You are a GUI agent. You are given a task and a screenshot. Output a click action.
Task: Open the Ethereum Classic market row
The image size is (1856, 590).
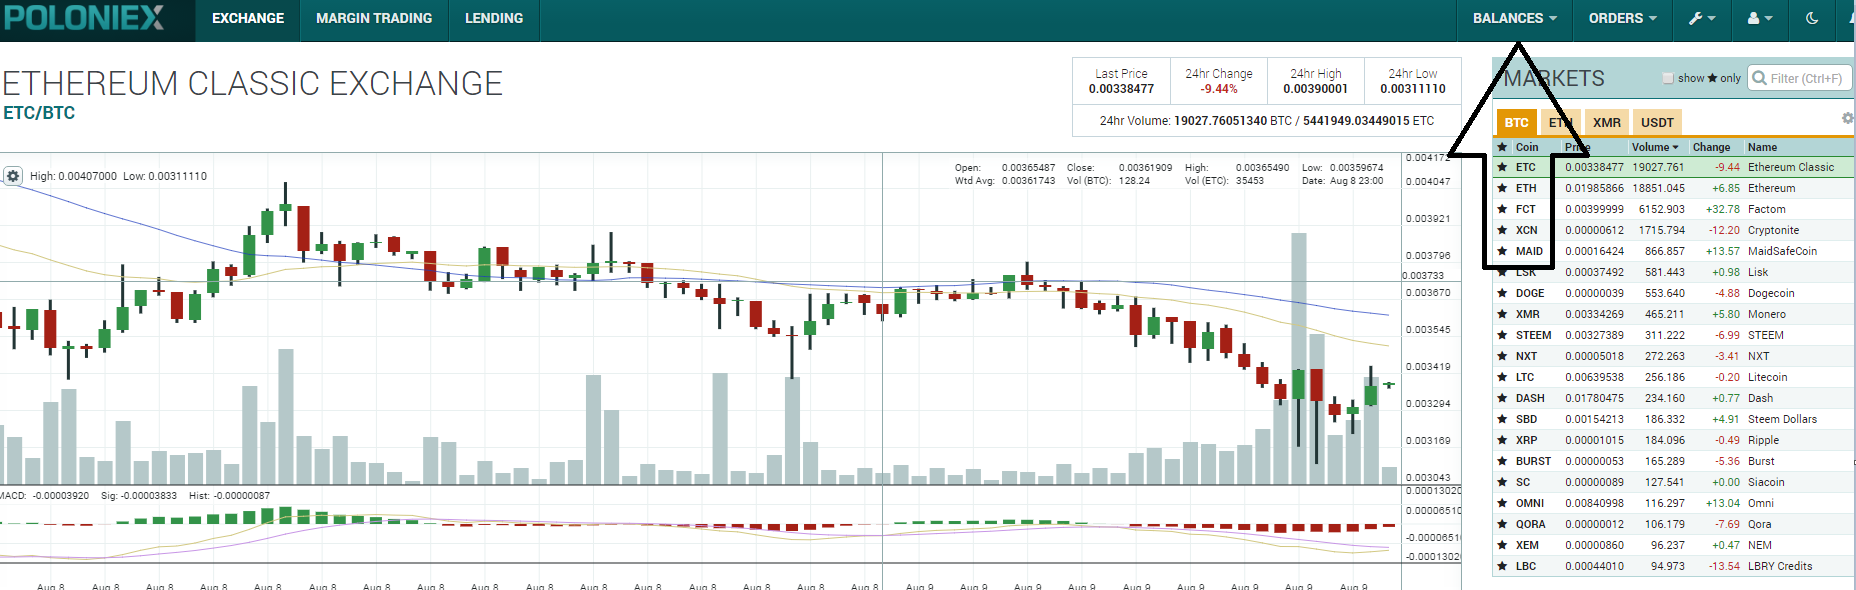[x=1673, y=167]
